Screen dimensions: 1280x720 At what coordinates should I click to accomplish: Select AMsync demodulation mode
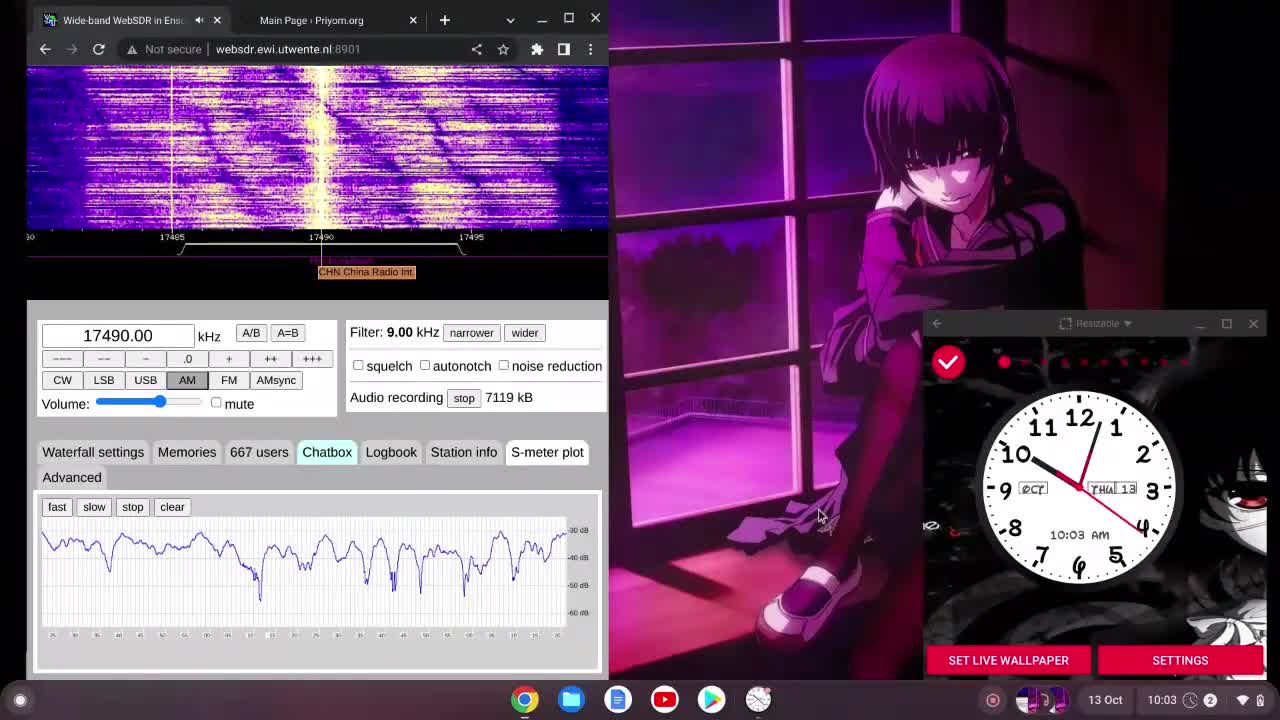tap(276, 380)
